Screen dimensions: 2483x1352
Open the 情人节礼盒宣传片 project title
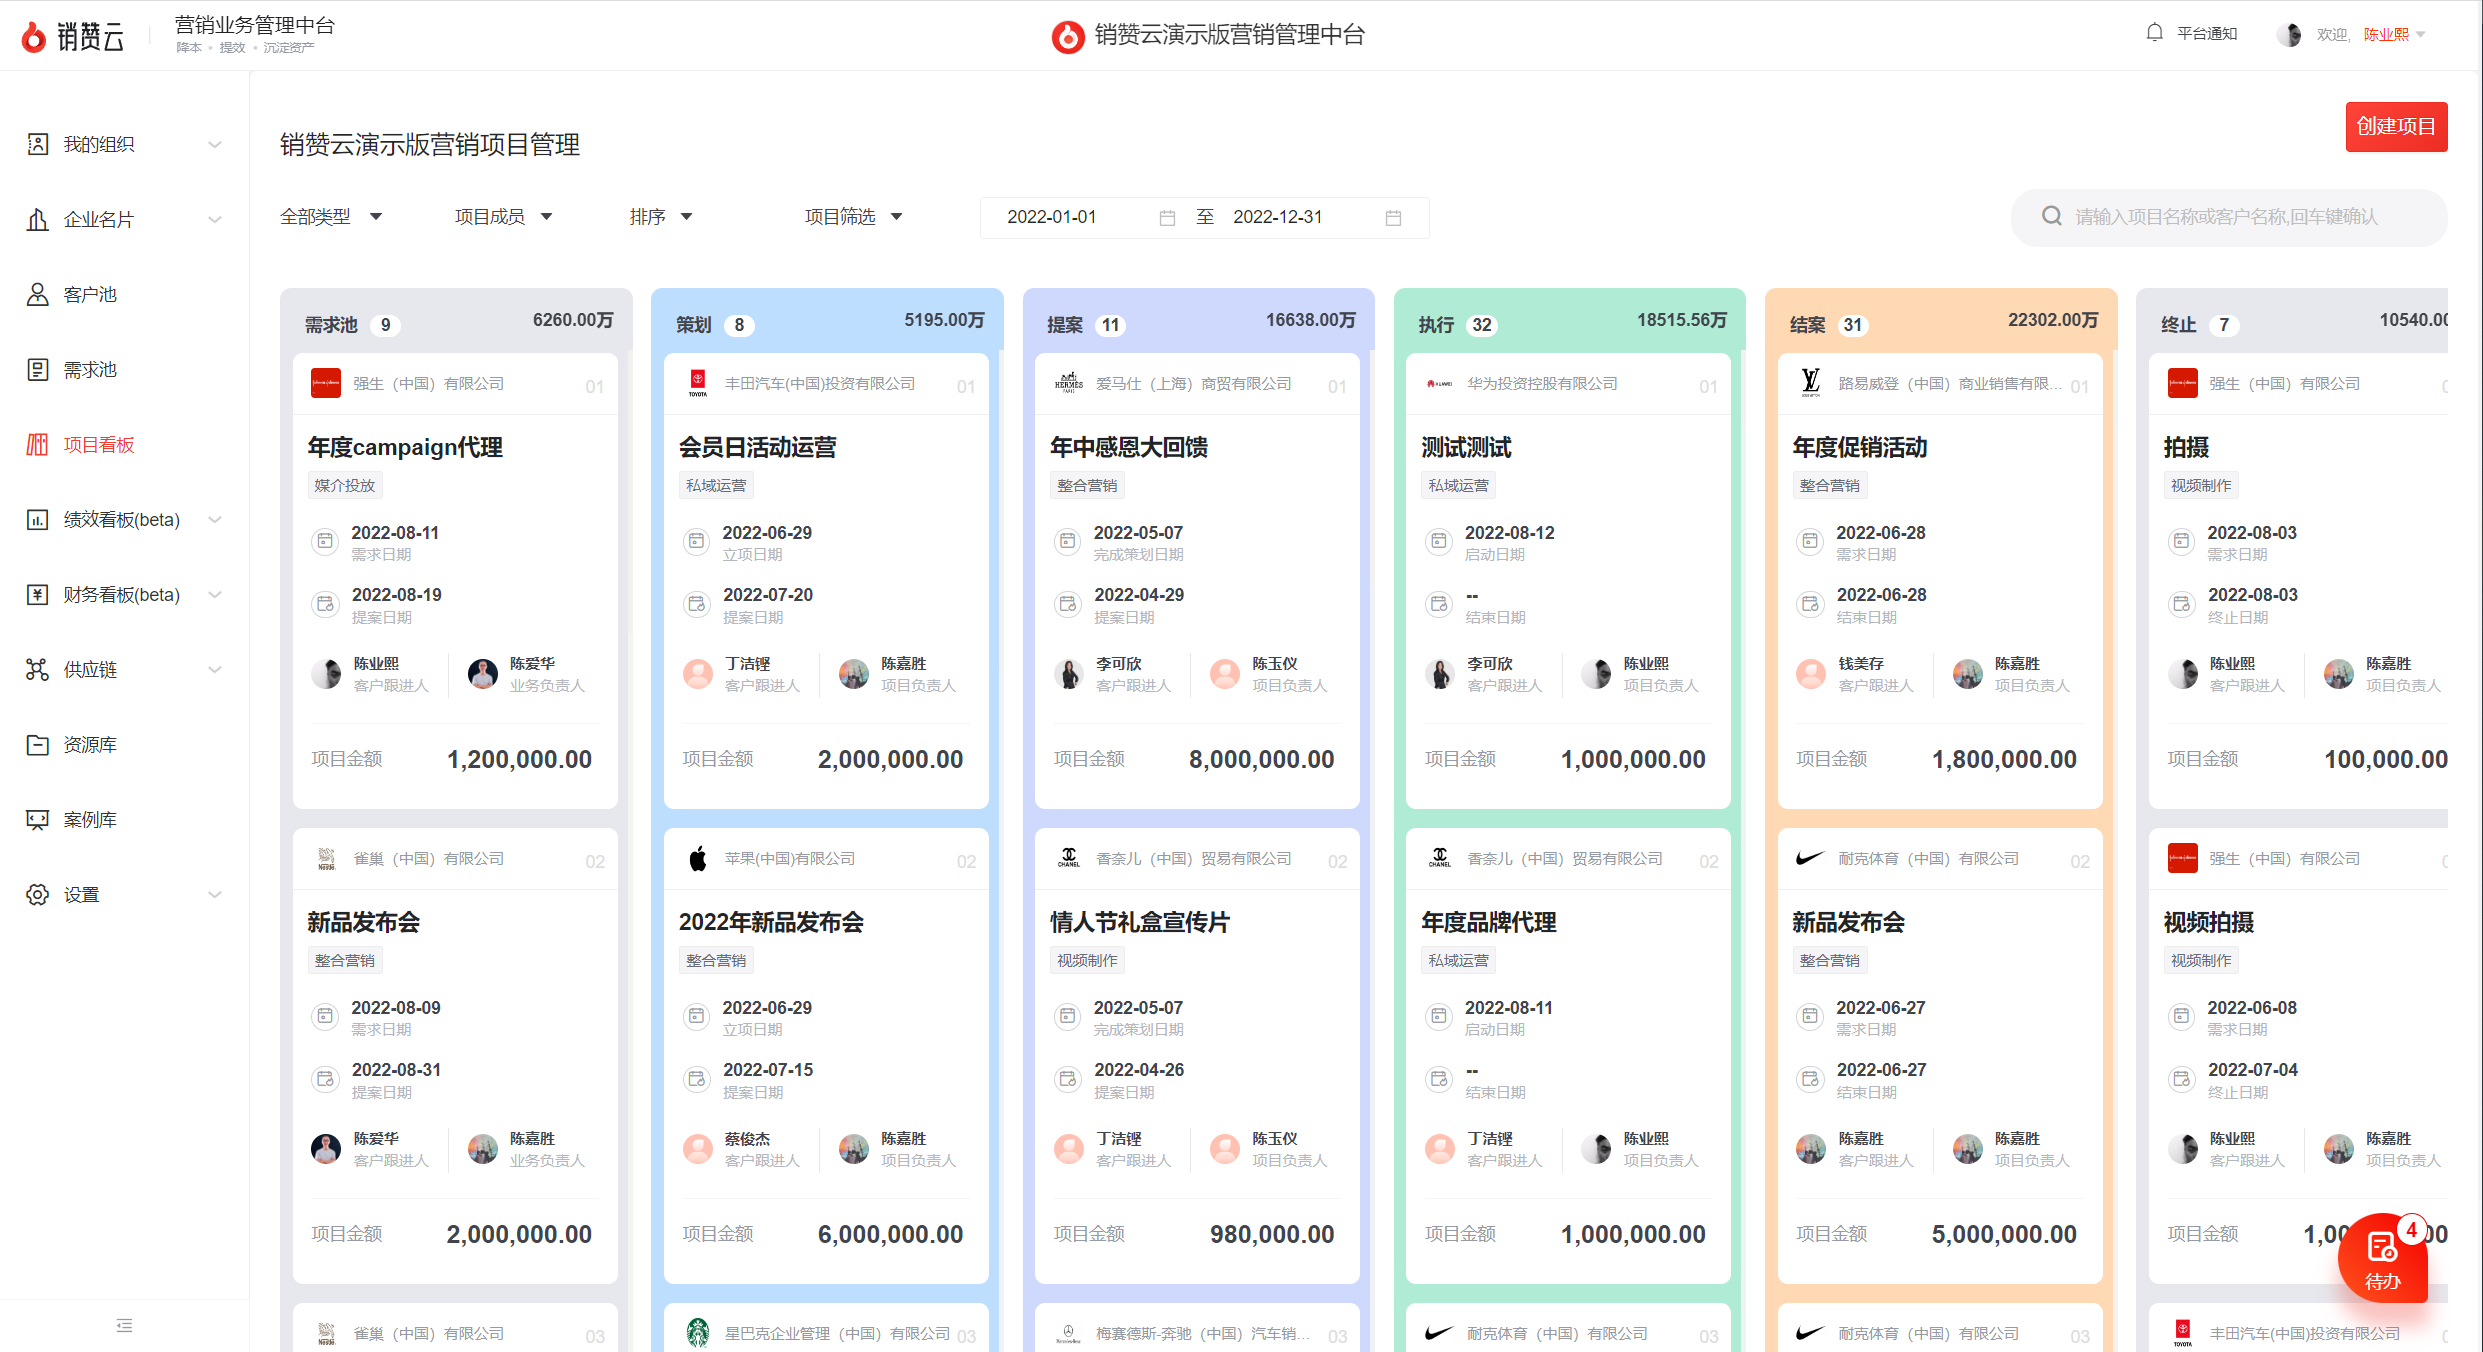click(x=1140, y=922)
